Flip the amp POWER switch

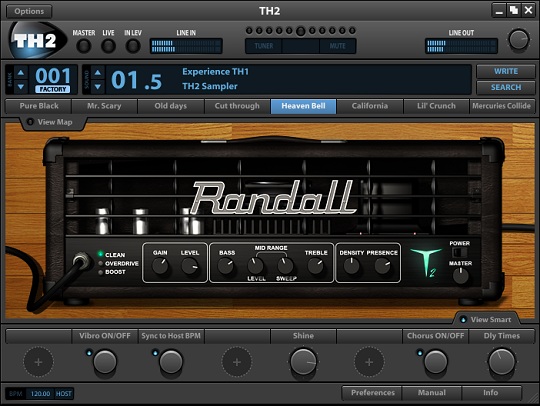pyautogui.click(x=459, y=252)
